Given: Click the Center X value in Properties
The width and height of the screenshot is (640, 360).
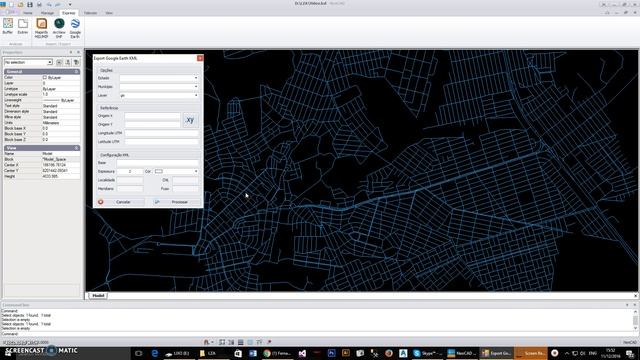Looking at the screenshot, I should (x=61, y=165).
